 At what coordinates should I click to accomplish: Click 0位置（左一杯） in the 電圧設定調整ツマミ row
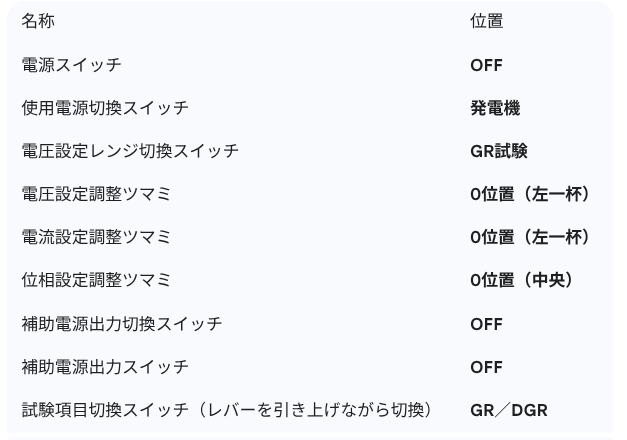[530, 194]
